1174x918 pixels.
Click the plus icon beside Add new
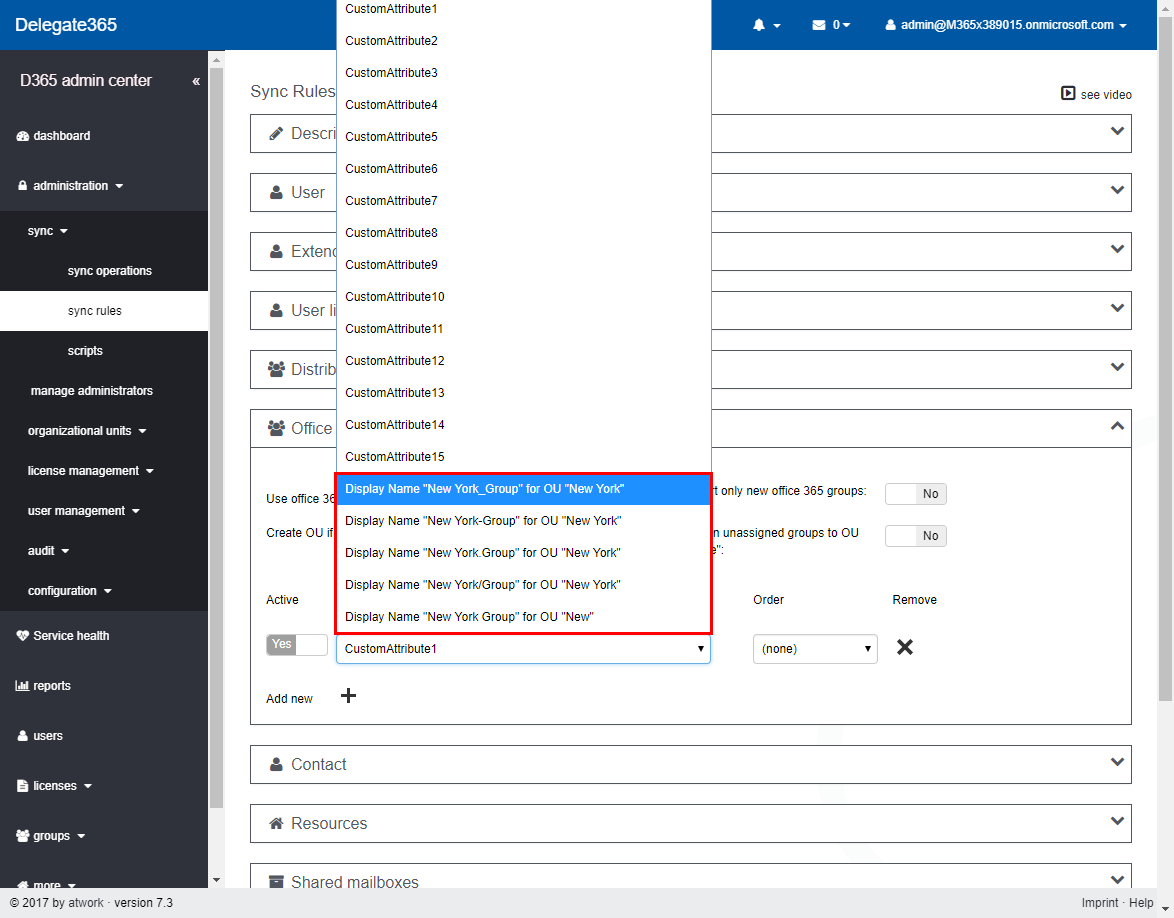(349, 696)
